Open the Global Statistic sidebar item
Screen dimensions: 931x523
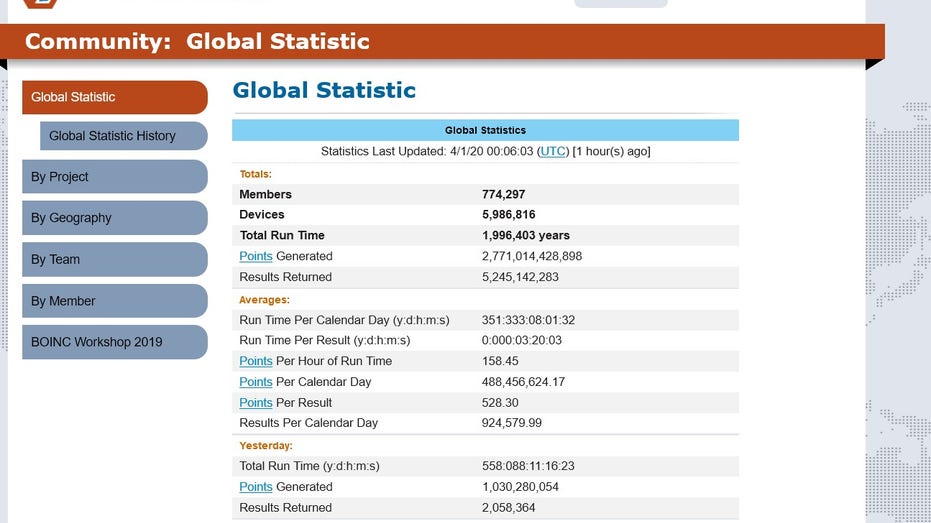115,97
